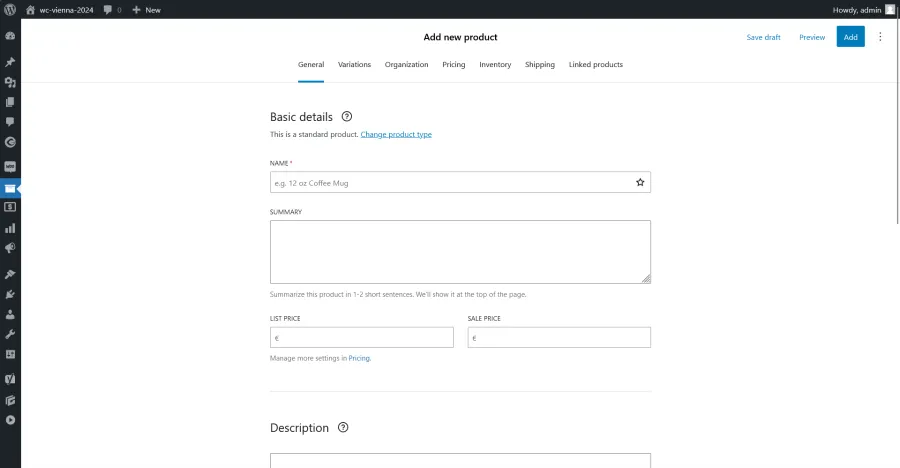Open Plugins plug sidebar icon
The height and width of the screenshot is (468, 900).
10,295
